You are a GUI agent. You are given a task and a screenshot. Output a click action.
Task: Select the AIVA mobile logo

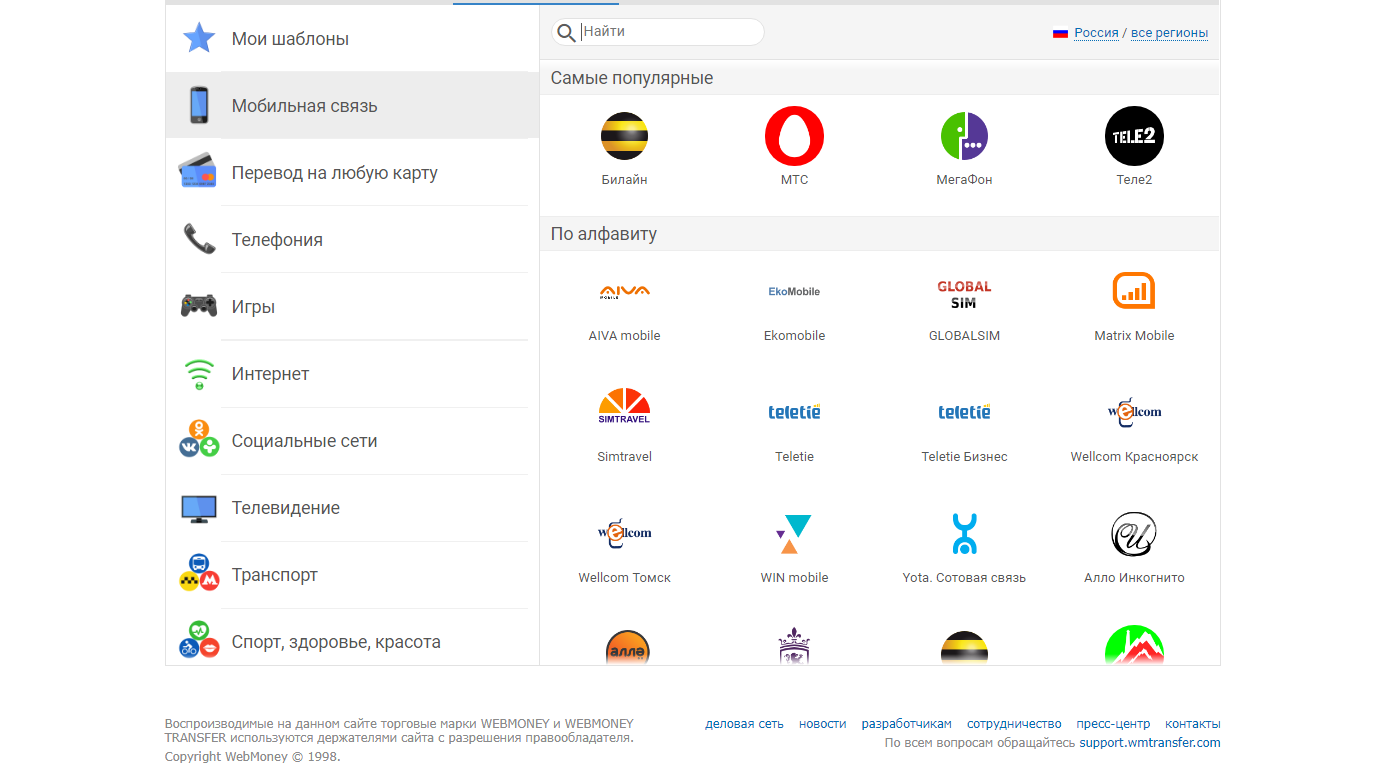tap(624, 292)
